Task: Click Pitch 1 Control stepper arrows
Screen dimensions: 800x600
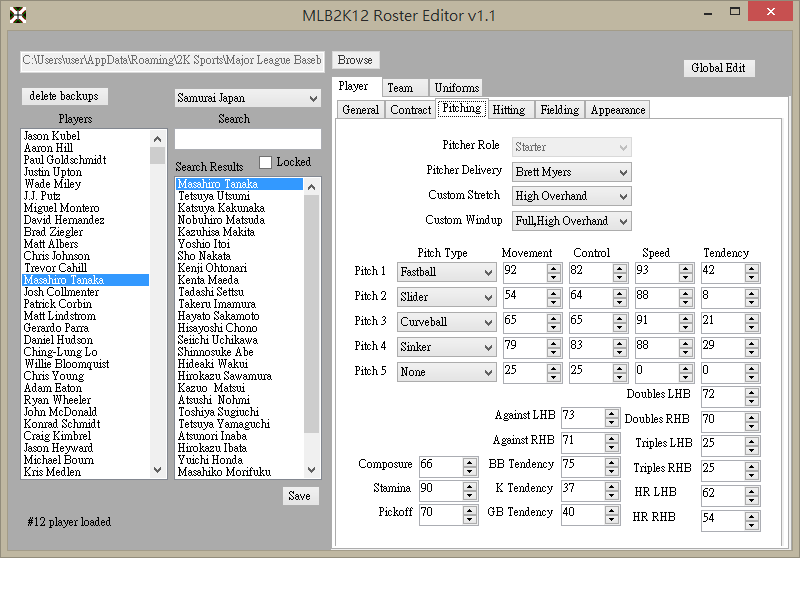Action: tap(619, 272)
